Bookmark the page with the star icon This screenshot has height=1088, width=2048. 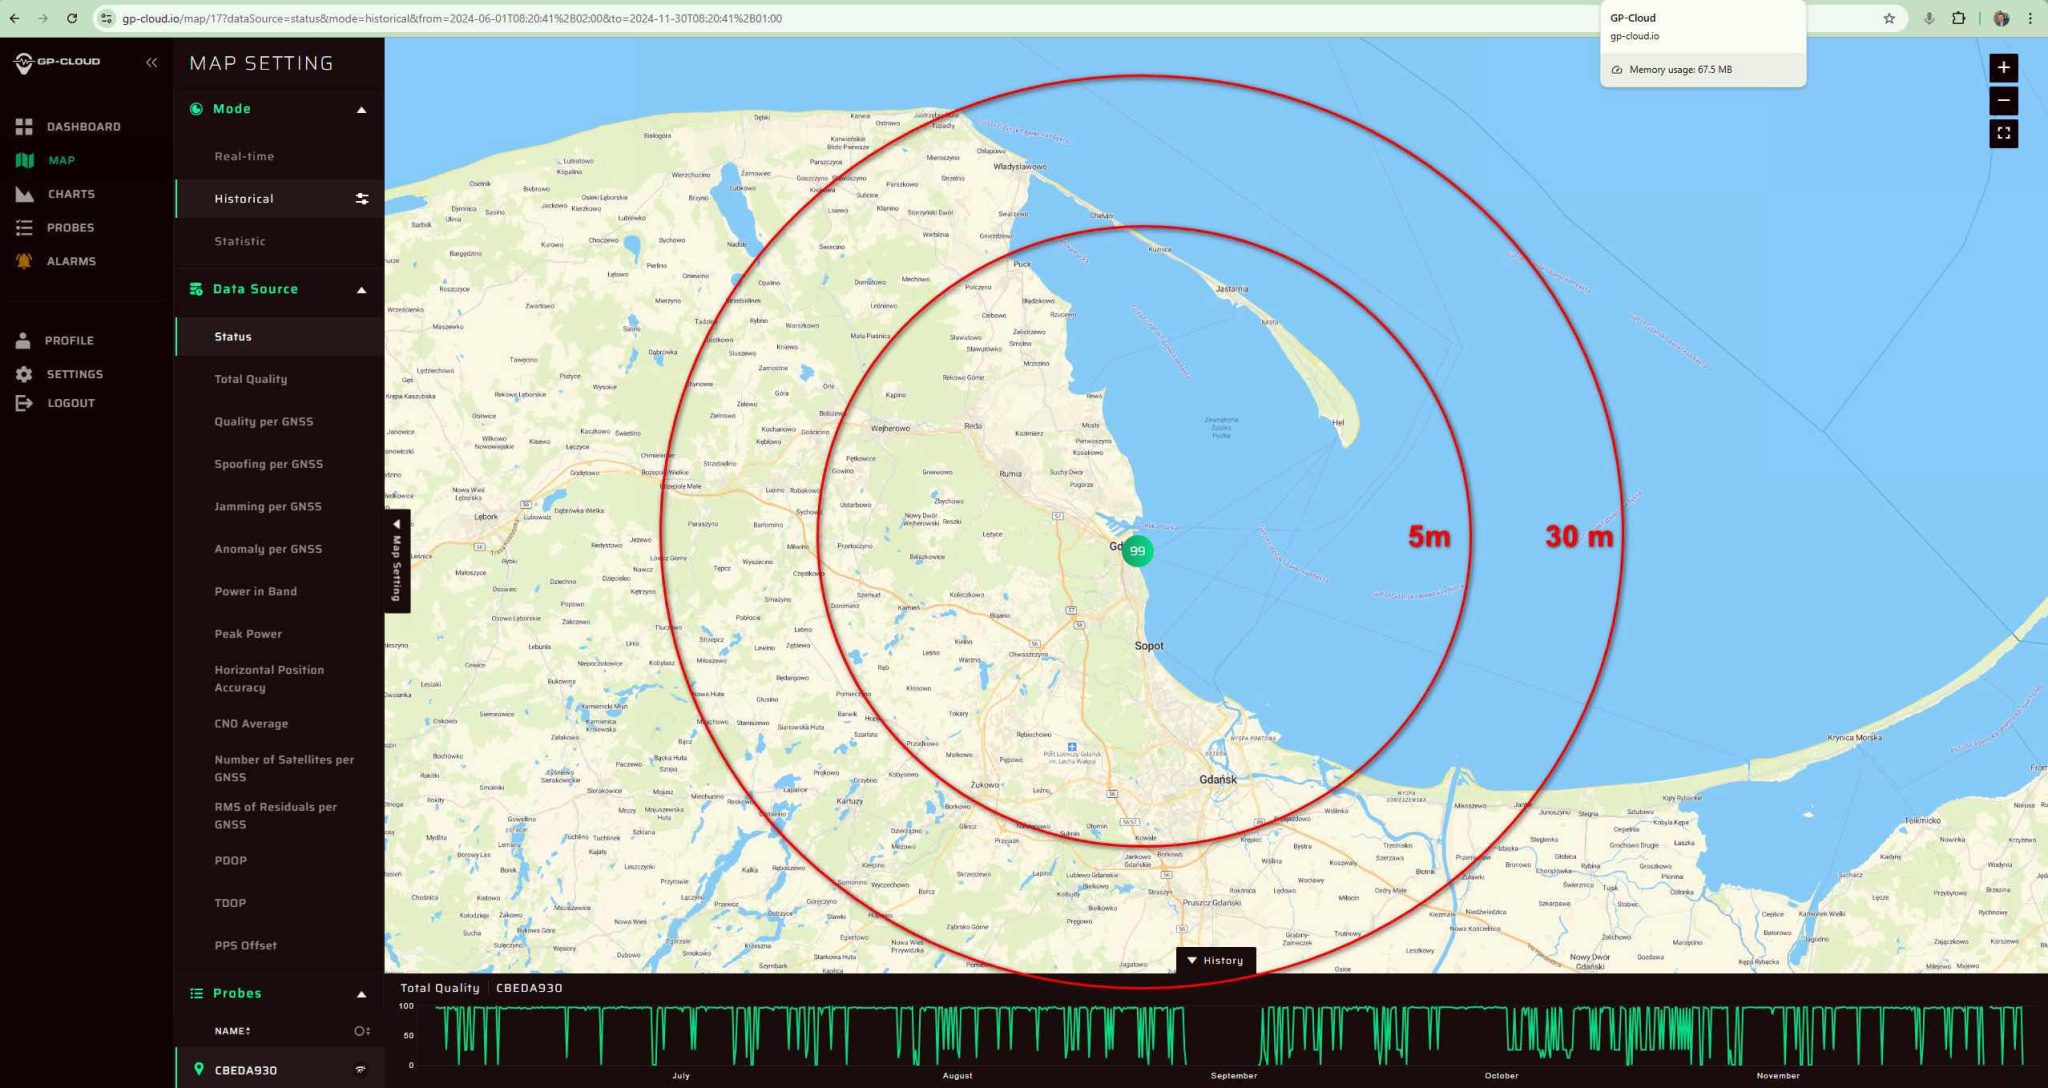tap(1890, 17)
